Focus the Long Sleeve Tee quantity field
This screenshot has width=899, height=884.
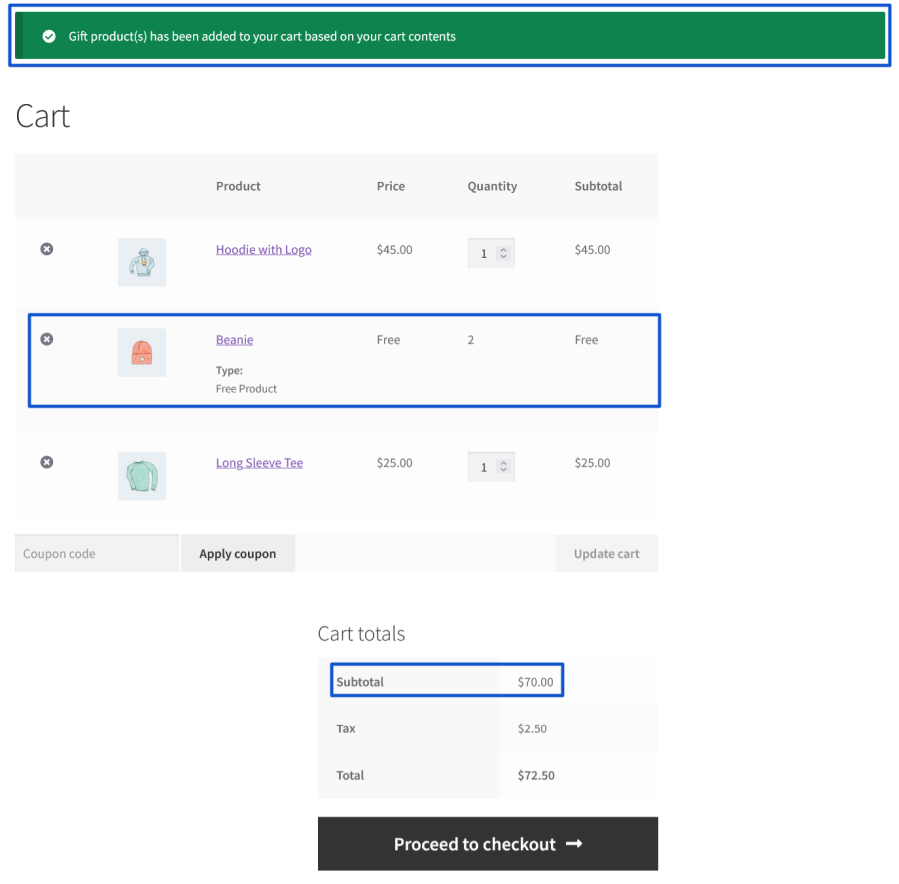tap(484, 467)
